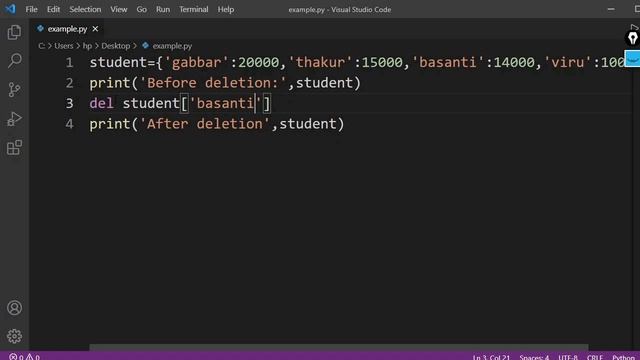The width and height of the screenshot is (640, 360).
Task: Open the Run and Debug view
Action: 14,119
